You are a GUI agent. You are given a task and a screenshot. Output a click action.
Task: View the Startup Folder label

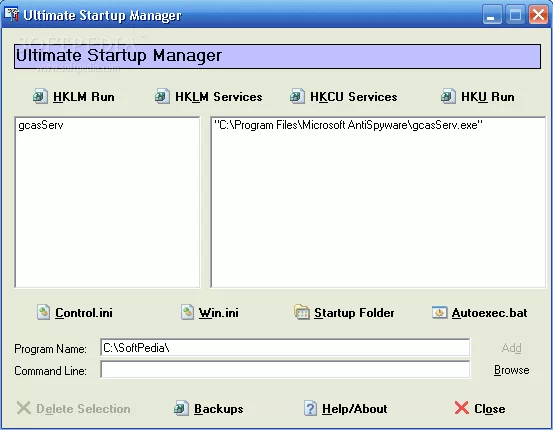354,313
